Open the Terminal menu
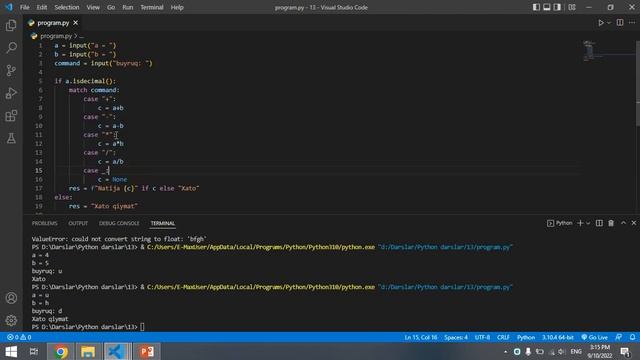 (151, 7)
